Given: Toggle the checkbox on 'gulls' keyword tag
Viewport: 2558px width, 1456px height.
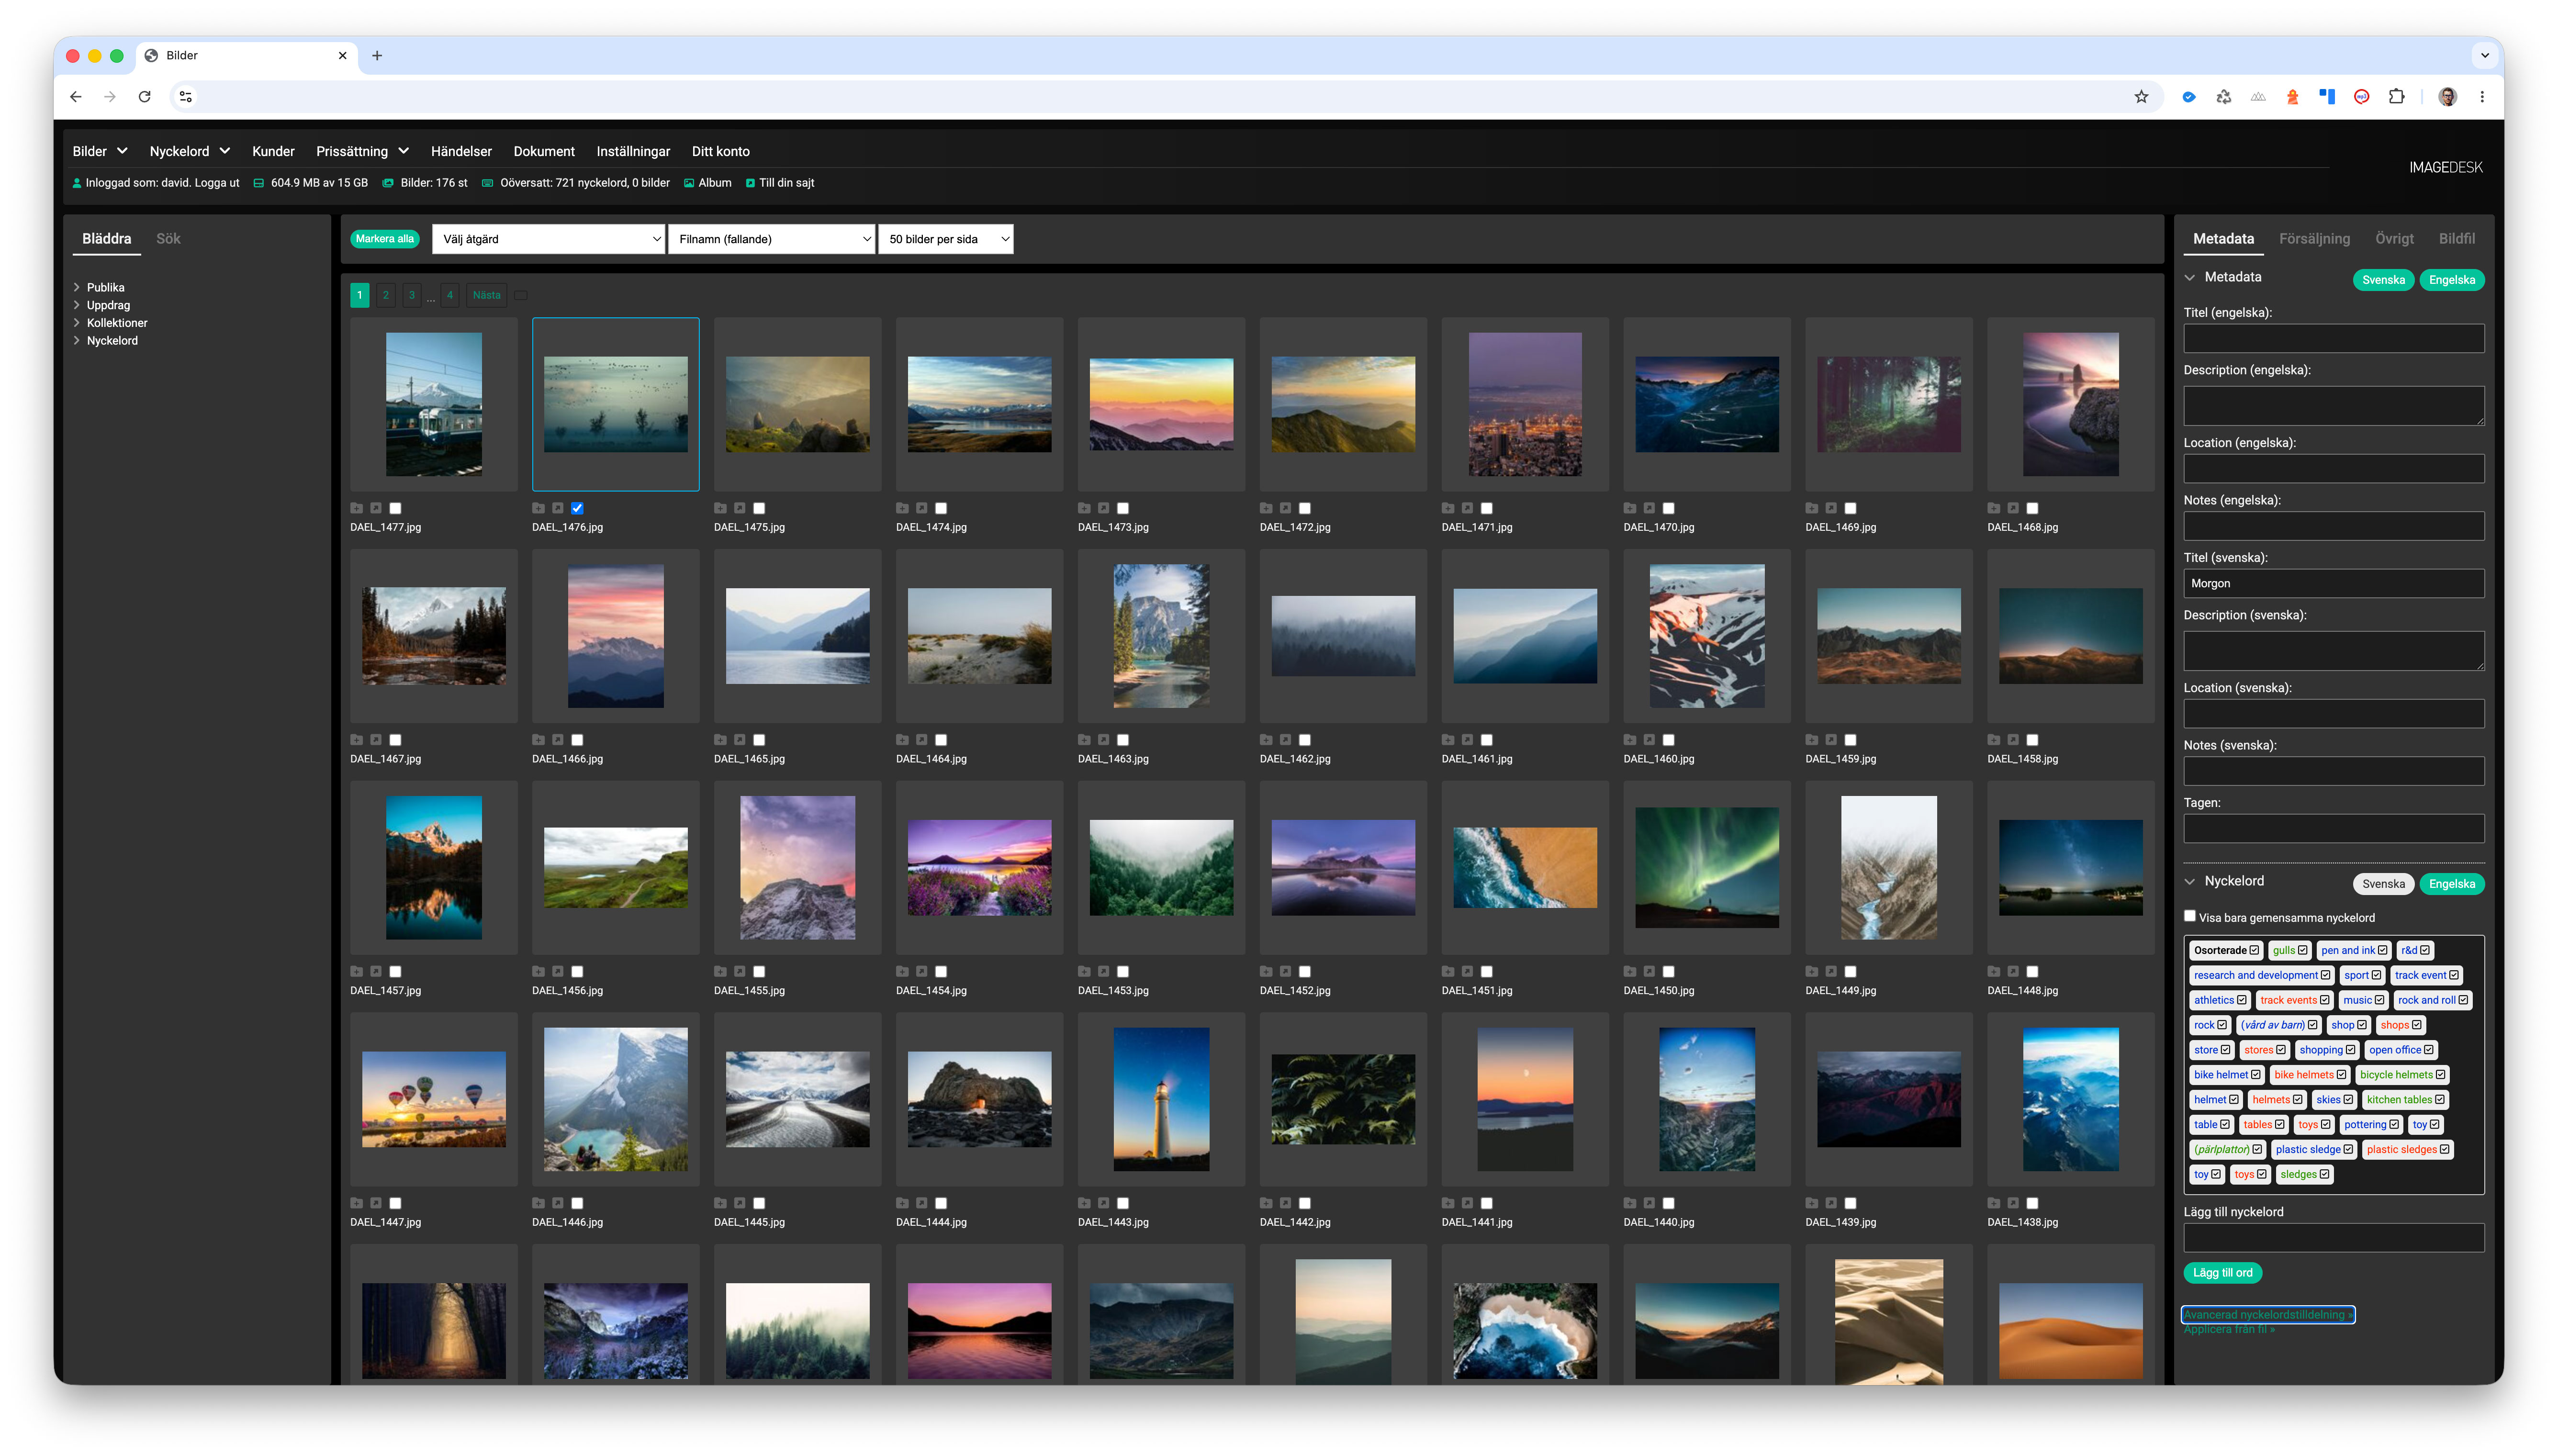Looking at the screenshot, I should click(x=2303, y=950).
